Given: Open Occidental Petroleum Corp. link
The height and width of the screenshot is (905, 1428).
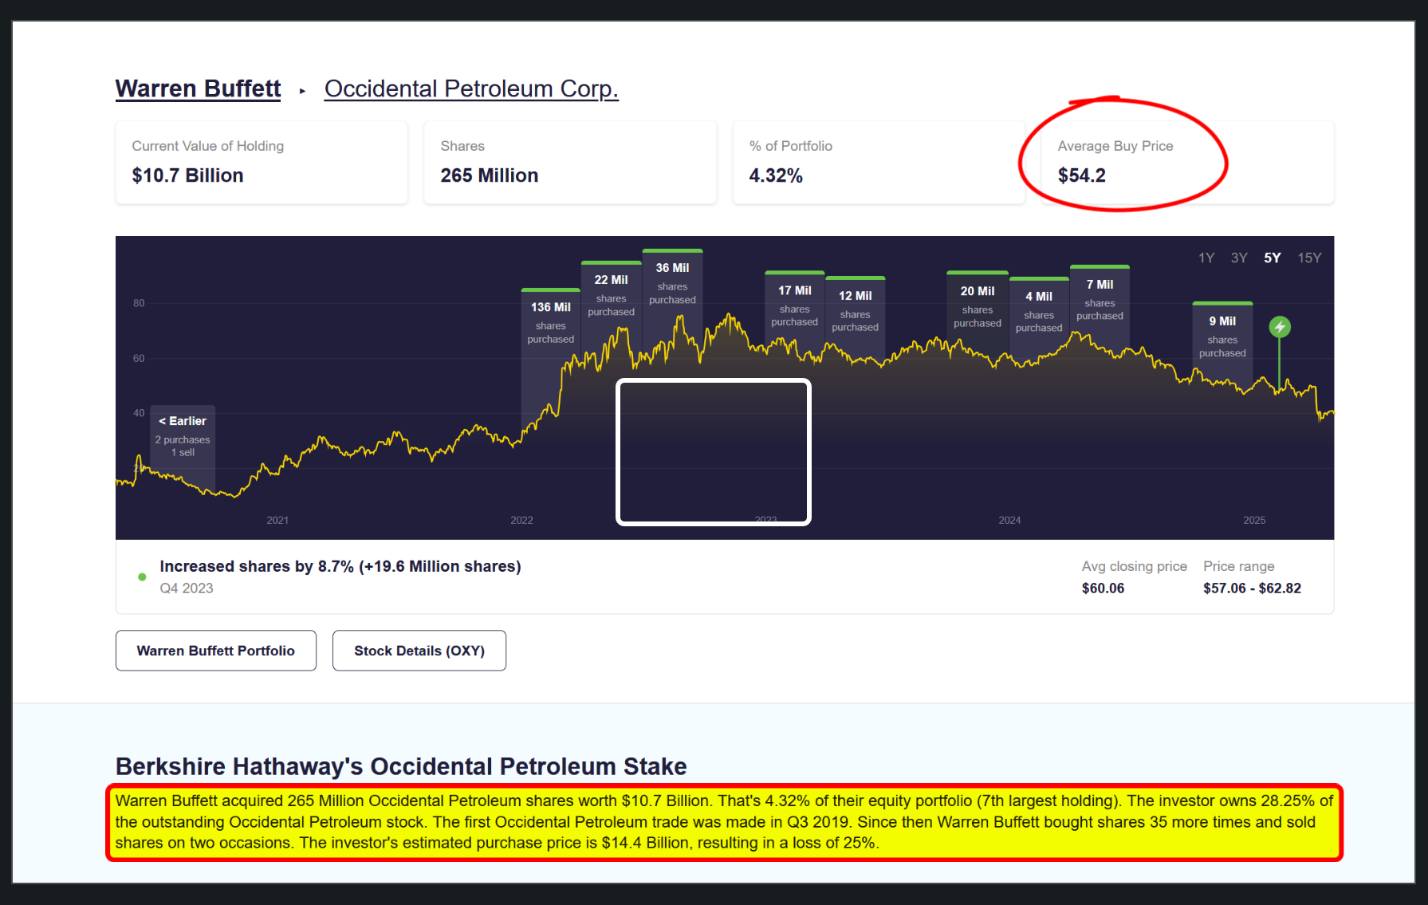Looking at the screenshot, I should 471,89.
